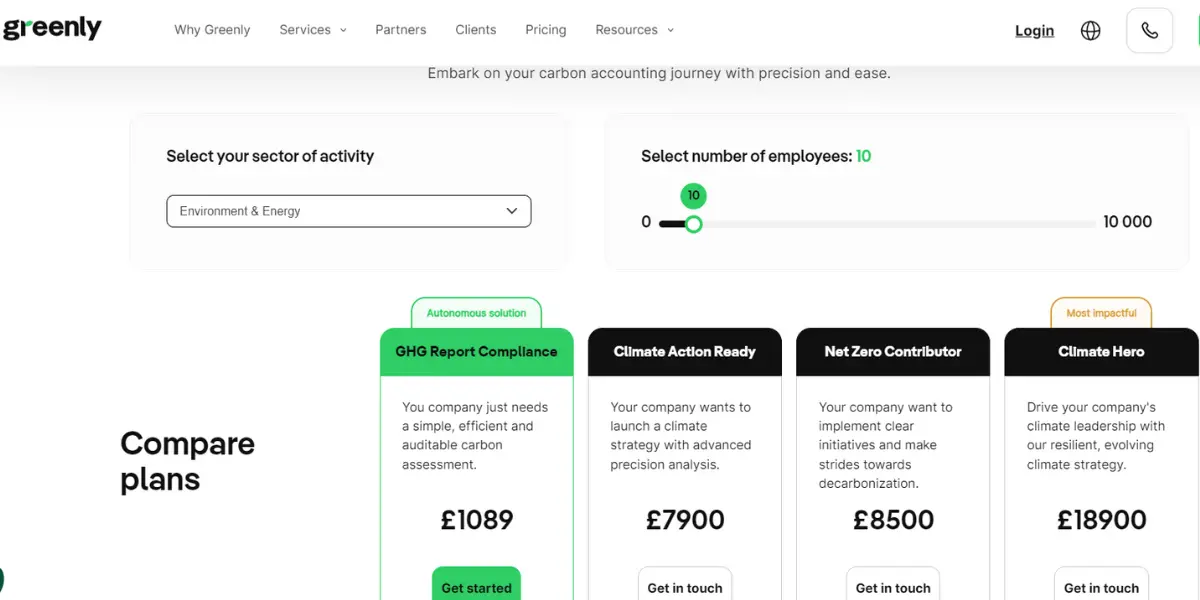Open the Clients page
Screen dimensions: 1200x600
point(476,30)
